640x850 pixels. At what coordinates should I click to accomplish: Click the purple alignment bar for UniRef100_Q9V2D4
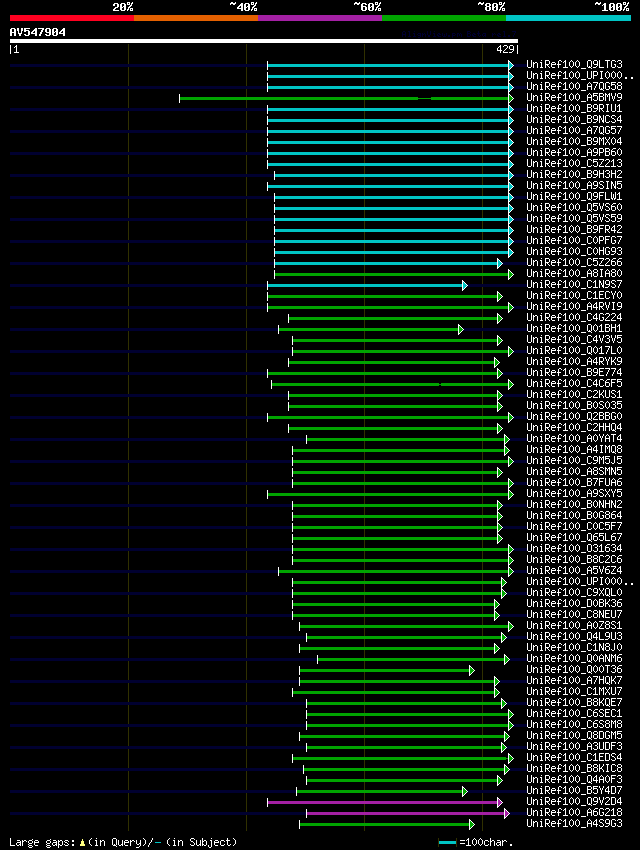click(x=385, y=802)
